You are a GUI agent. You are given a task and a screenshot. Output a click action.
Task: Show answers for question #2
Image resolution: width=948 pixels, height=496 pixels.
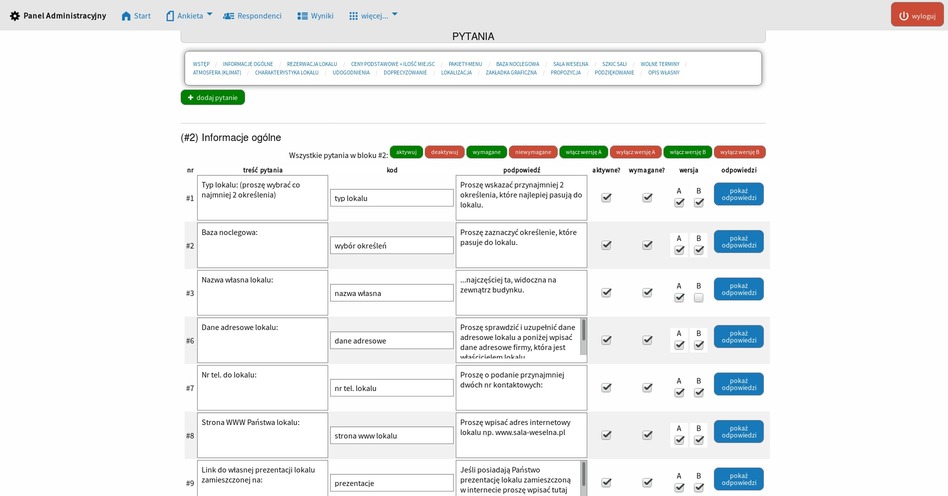738,242
